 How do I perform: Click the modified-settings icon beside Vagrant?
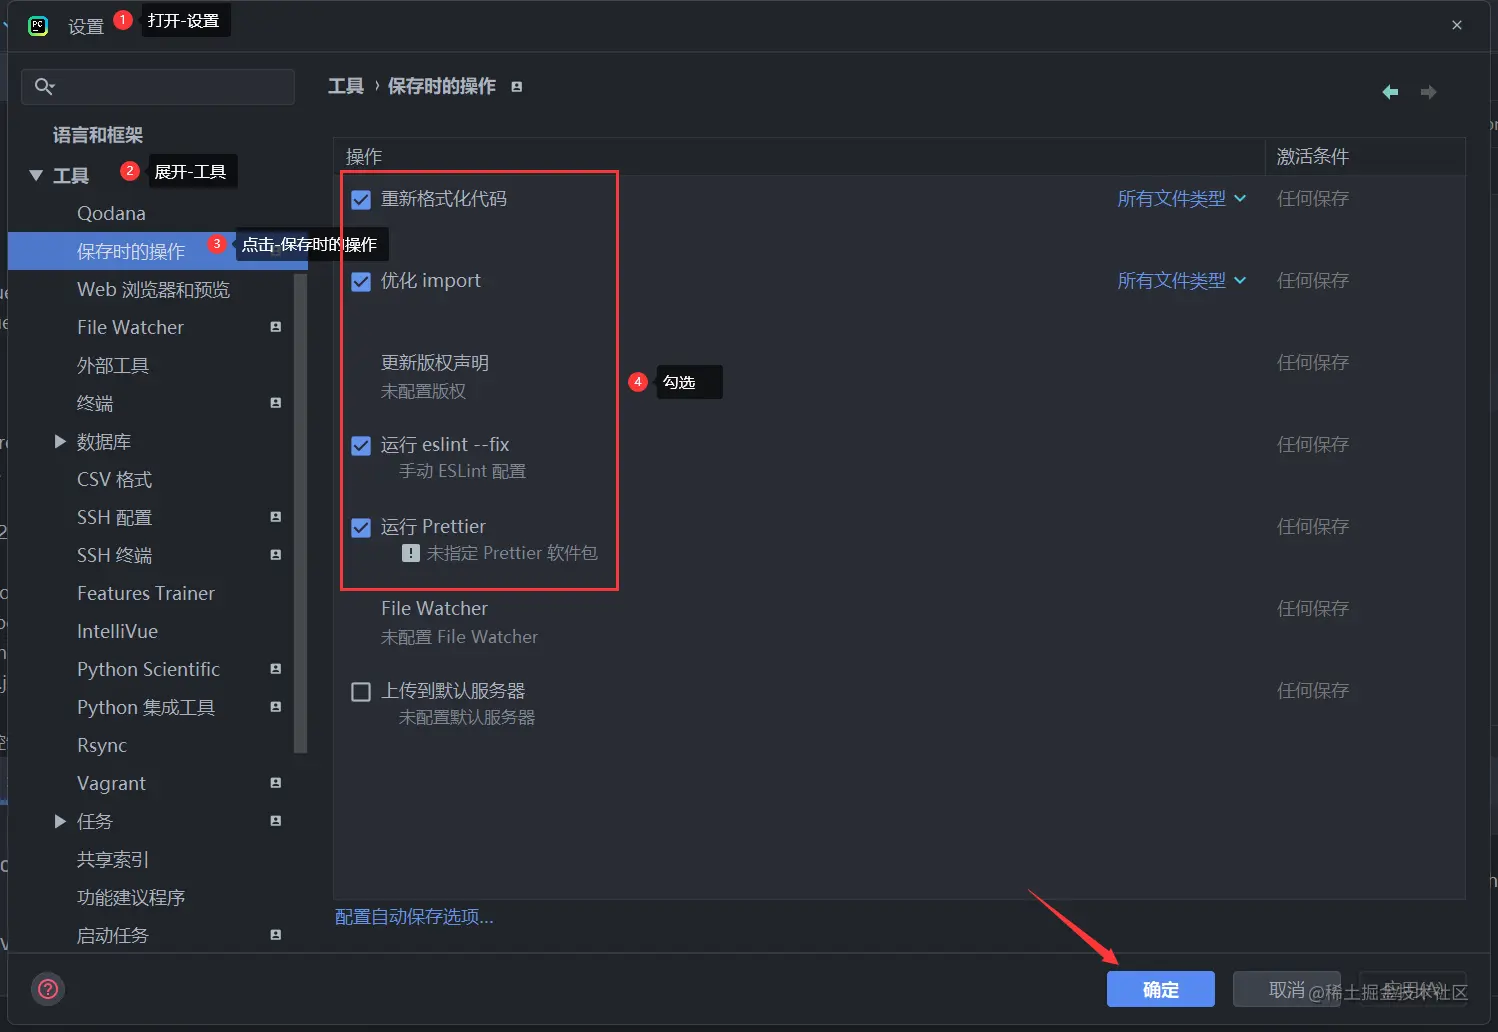click(x=275, y=783)
